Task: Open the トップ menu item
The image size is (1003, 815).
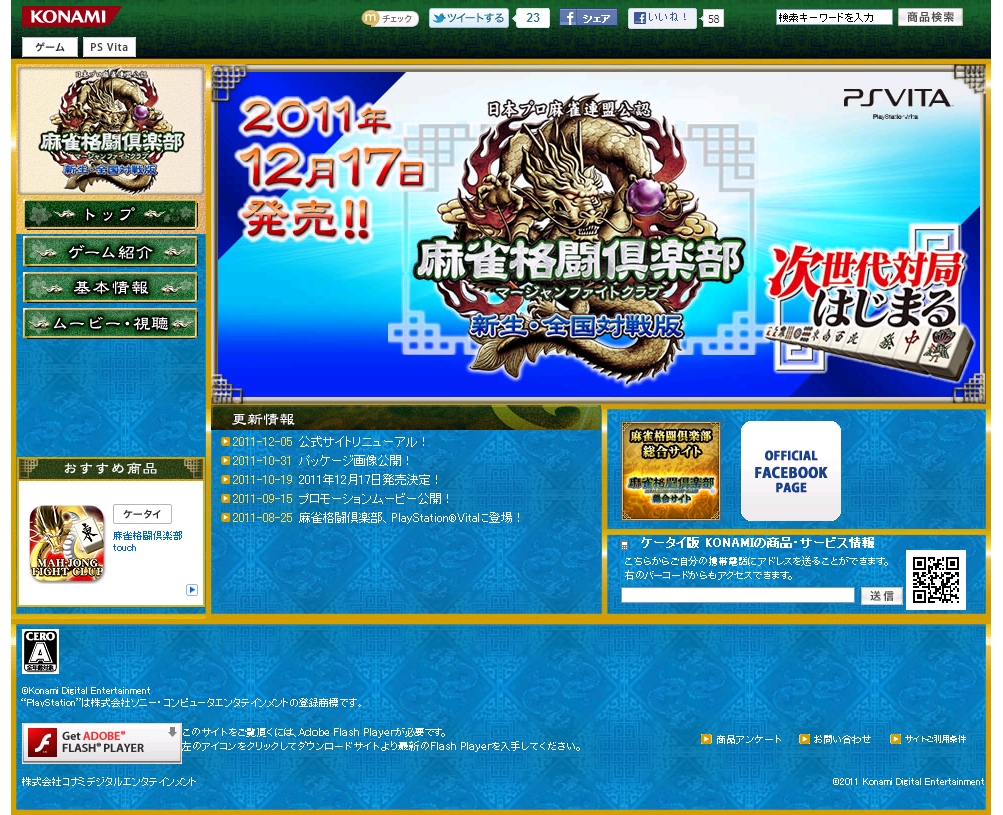Action: coord(110,215)
